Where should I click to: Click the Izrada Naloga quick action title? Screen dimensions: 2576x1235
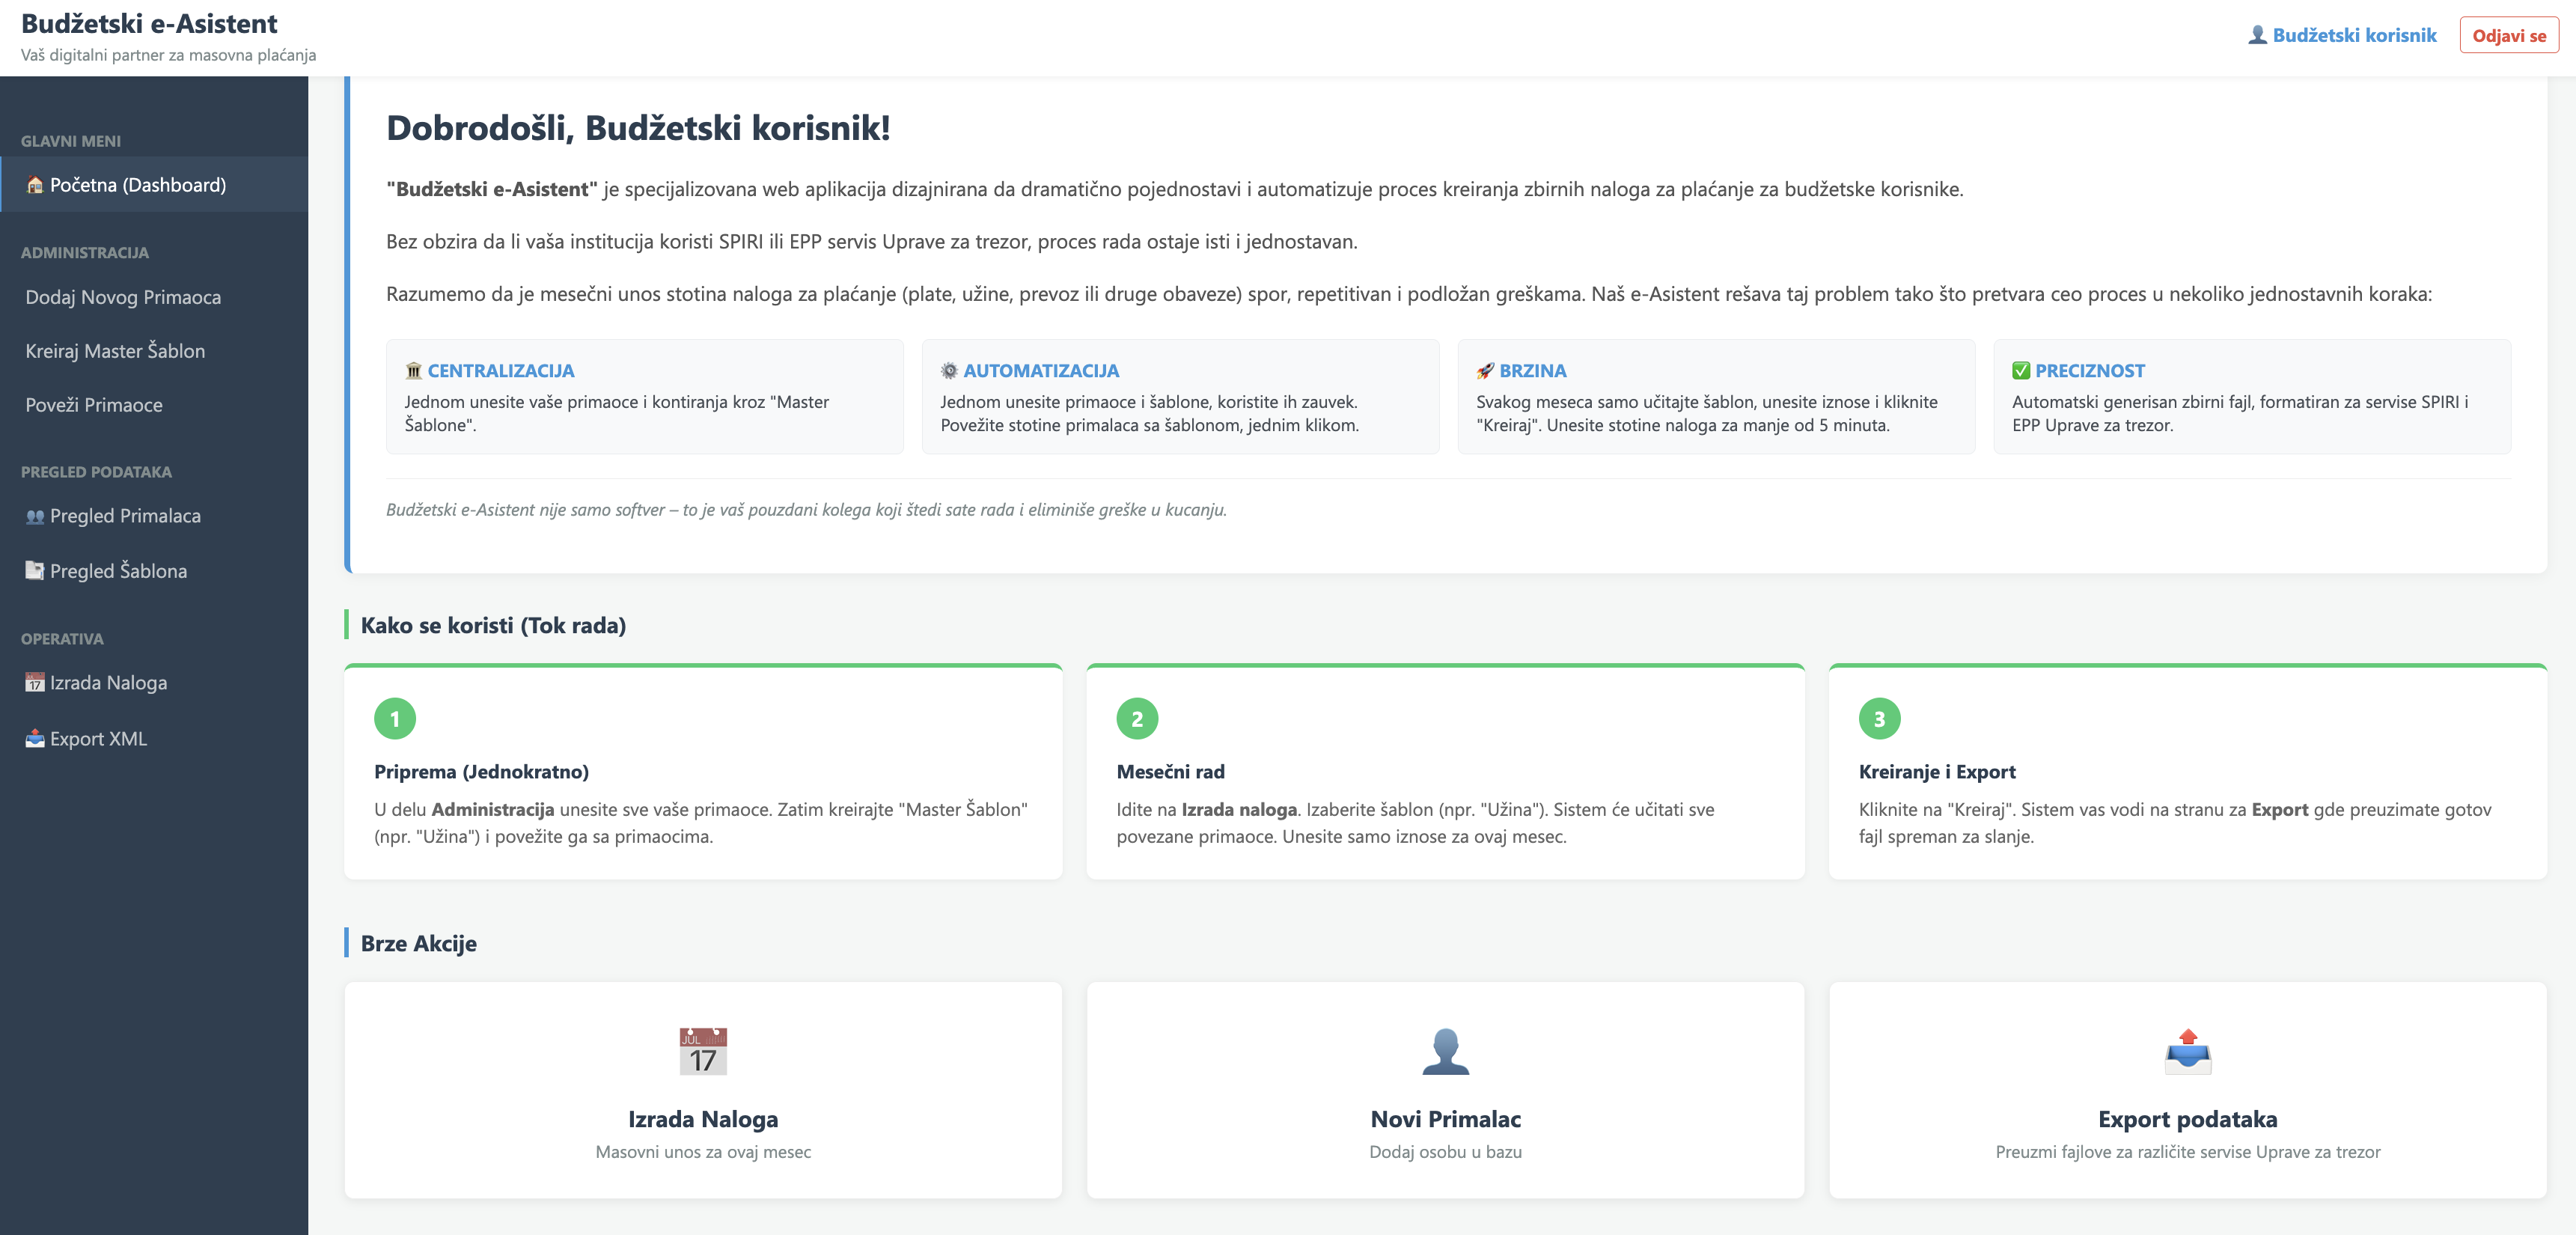[702, 1119]
